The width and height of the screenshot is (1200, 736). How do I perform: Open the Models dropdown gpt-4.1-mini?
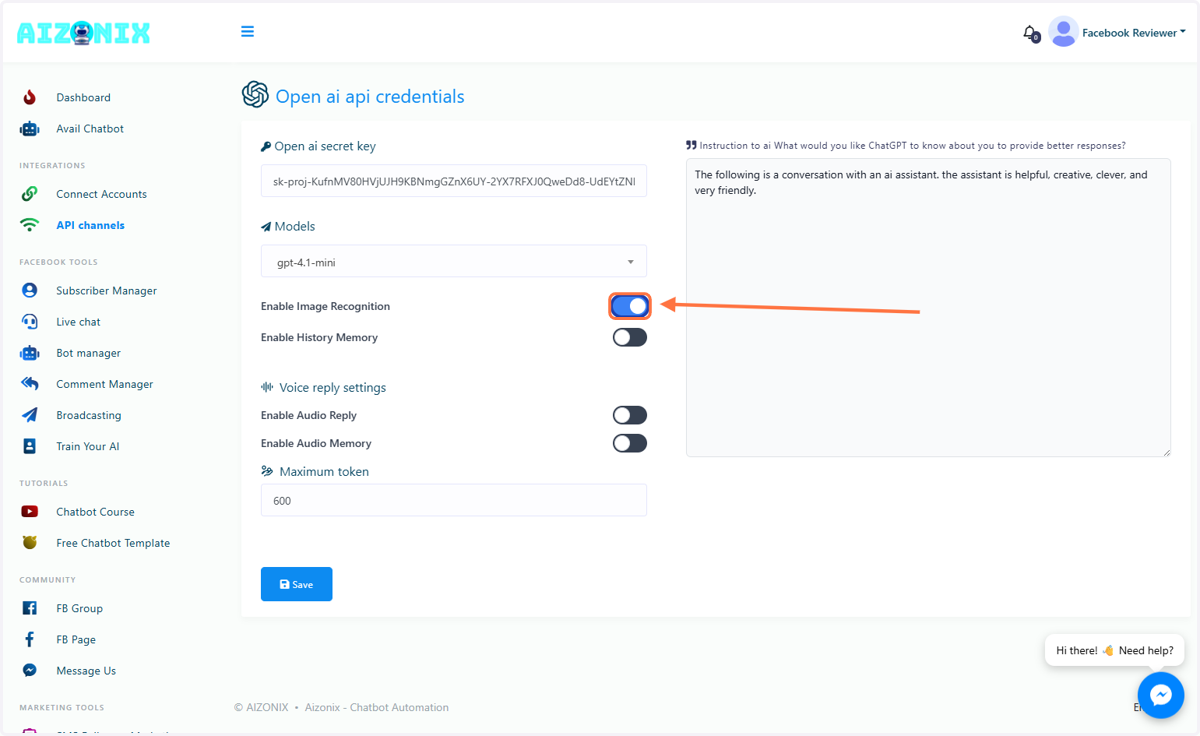click(x=454, y=262)
